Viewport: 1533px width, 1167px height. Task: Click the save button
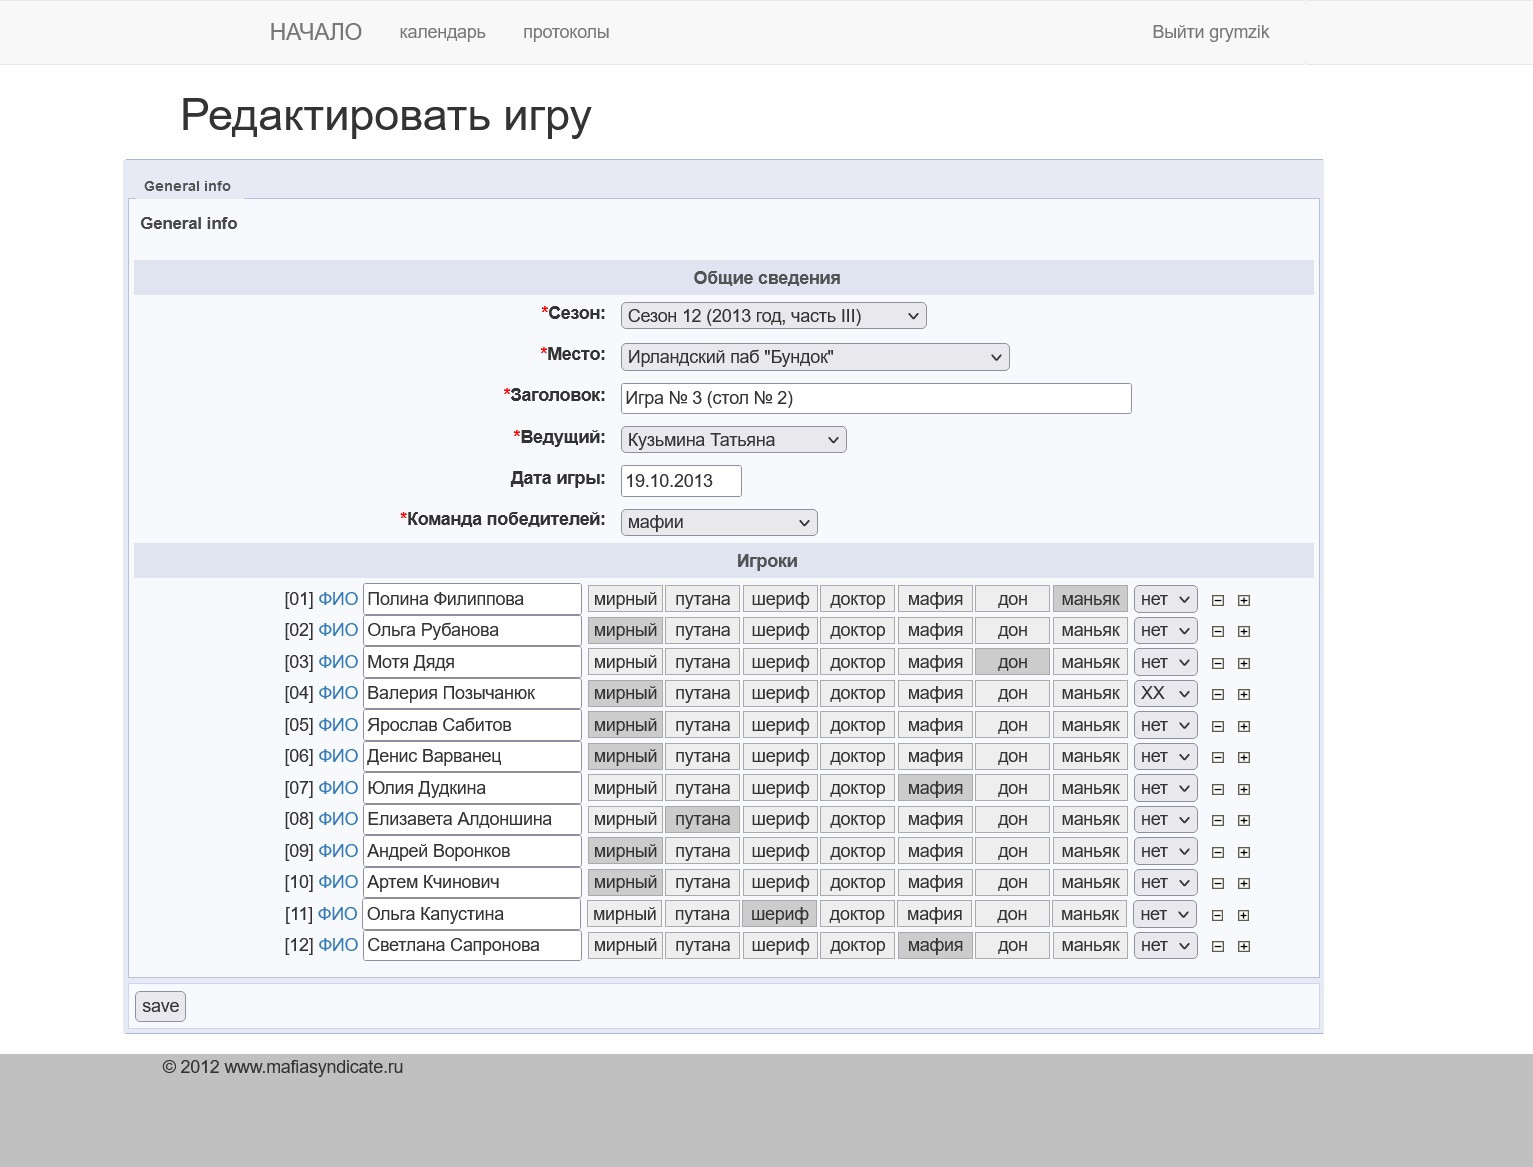point(160,1006)
